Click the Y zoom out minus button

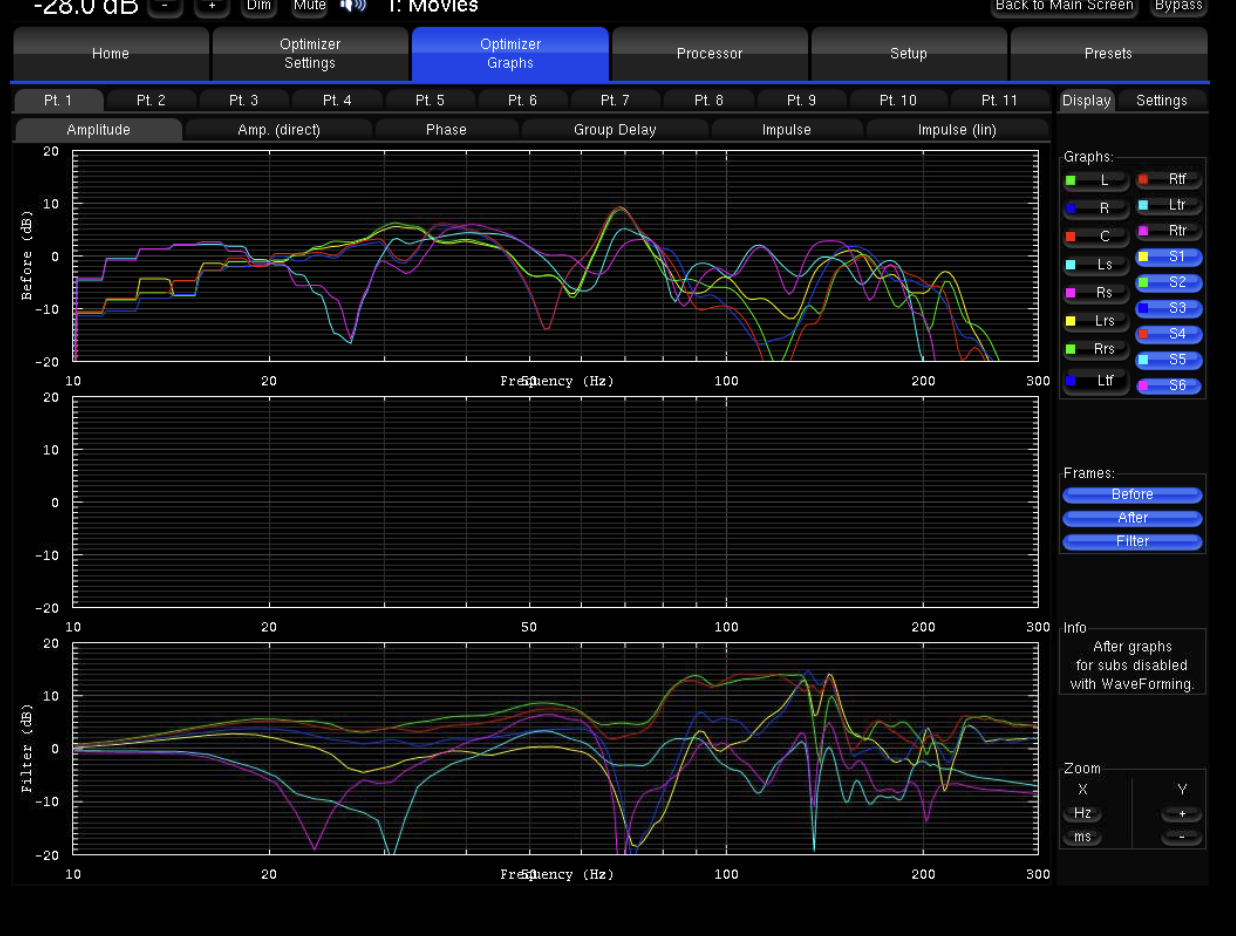click(1182, 837)
